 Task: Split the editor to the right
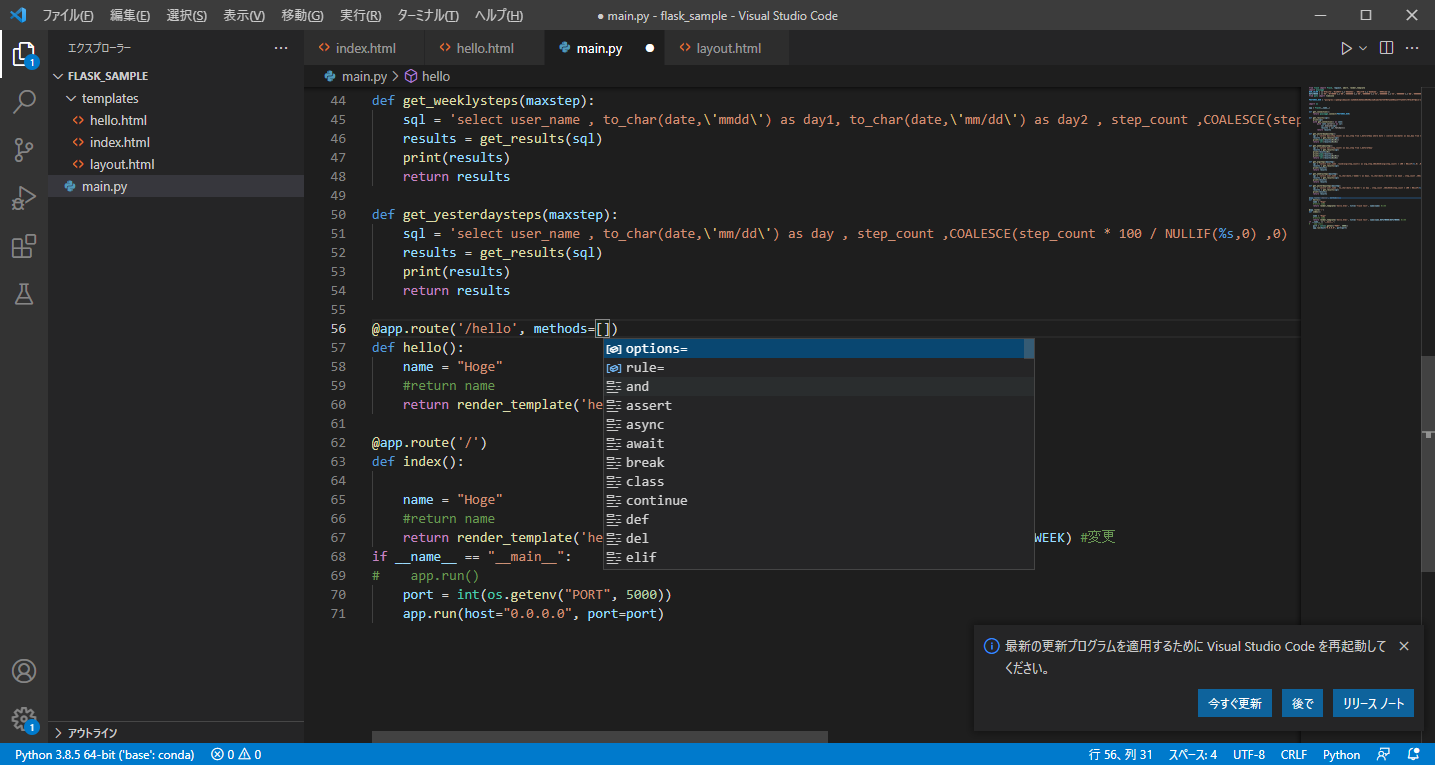coord(1386,48)
